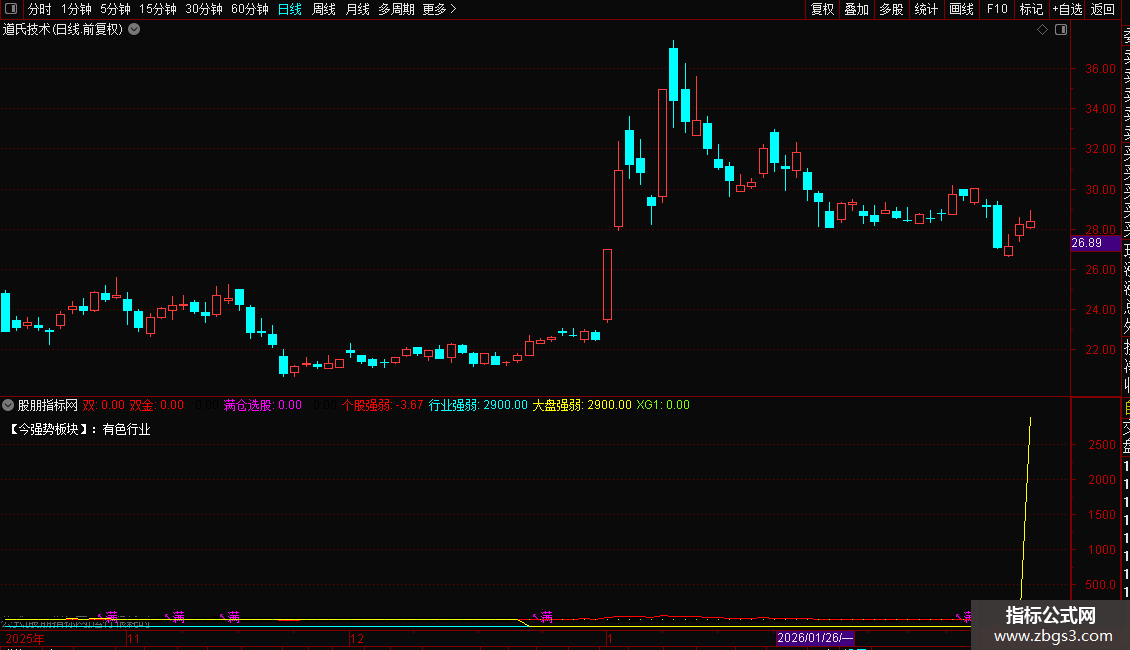Image resolution: width=1130 pixels, height=650 pixels.
Task: Click the 个股强弱: -3.67 value
Action: pos(382,405)
